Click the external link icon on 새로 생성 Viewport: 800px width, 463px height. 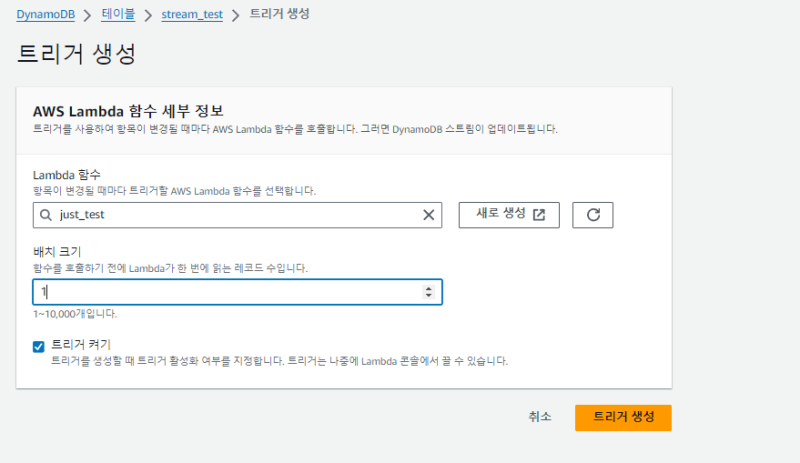click(x=539, y=214)
